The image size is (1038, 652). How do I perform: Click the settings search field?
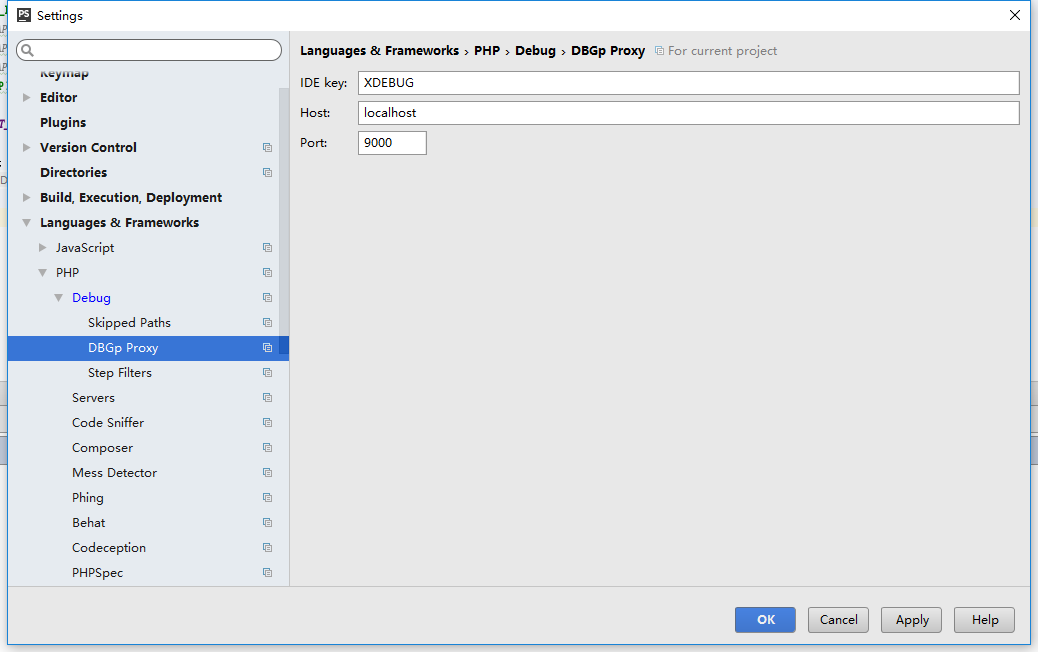point(149,50)
